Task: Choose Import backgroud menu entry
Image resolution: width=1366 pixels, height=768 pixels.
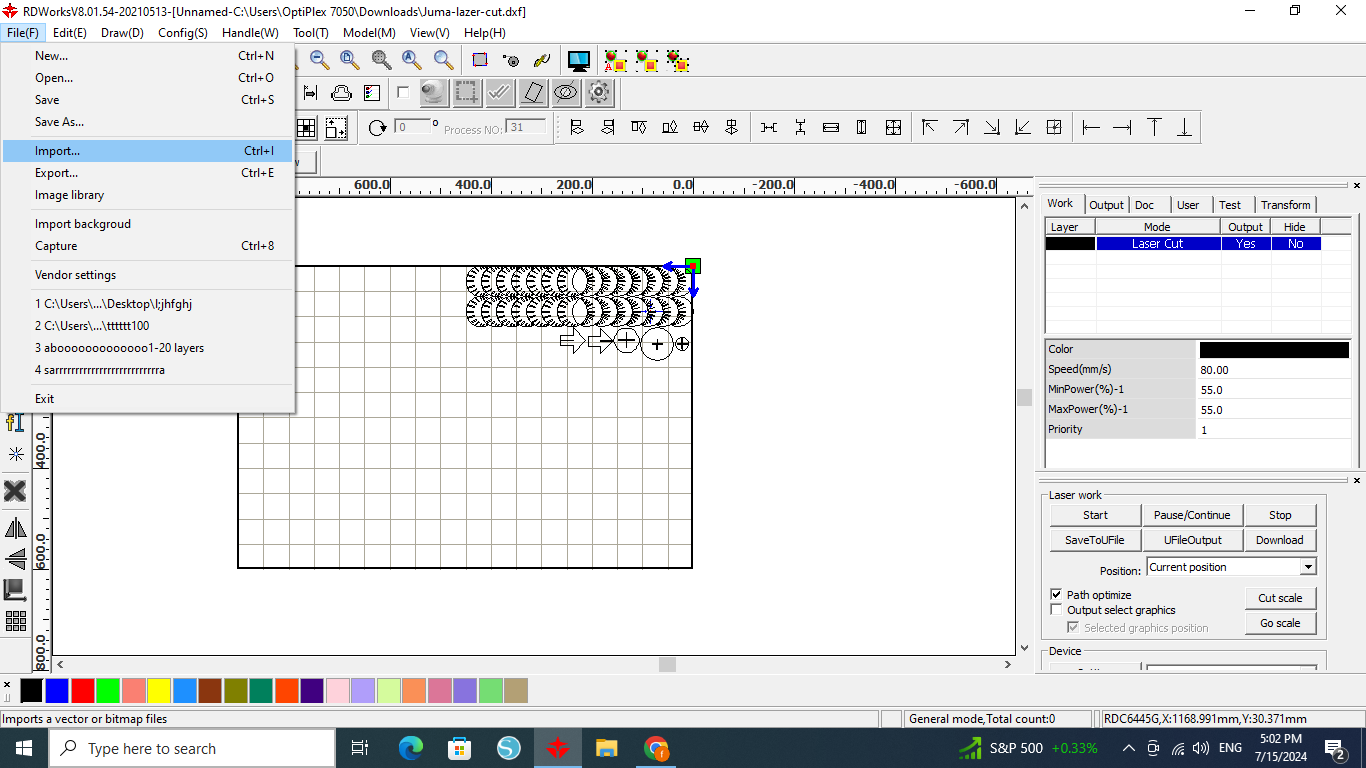Action: pyautogui.click(x=148, y=224)
